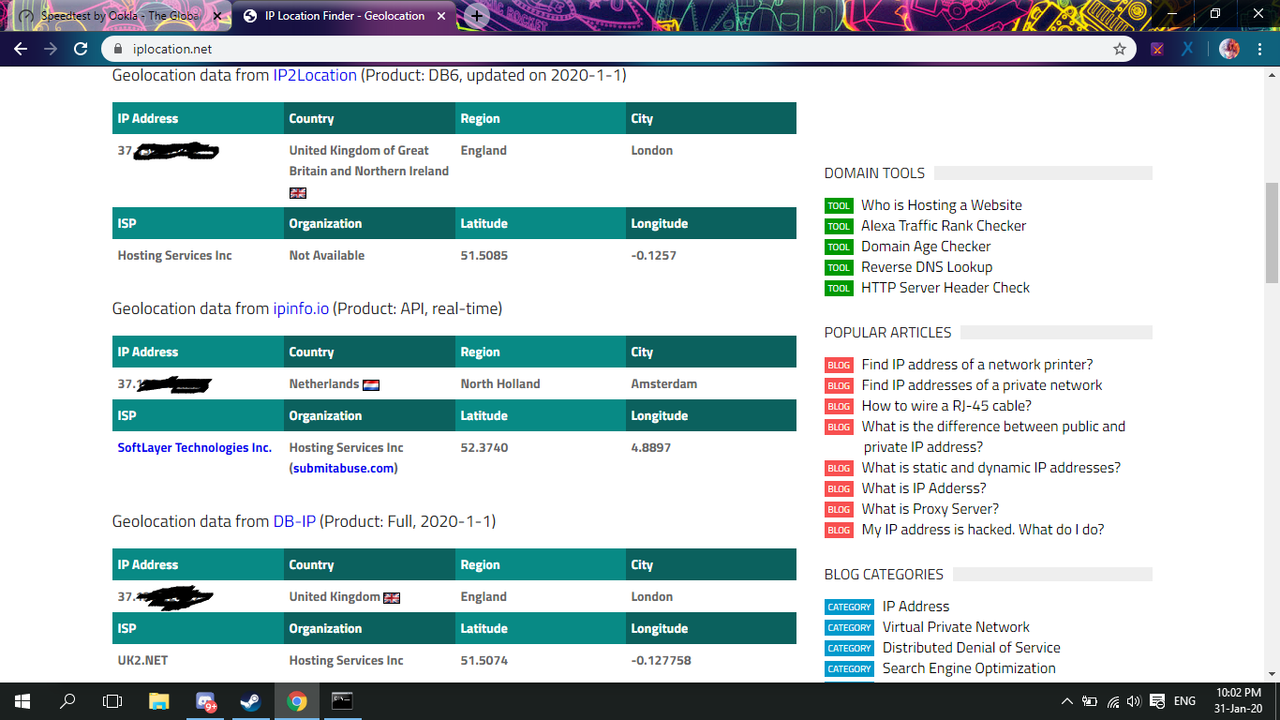Open the Windows Start menu

(22, 701)
